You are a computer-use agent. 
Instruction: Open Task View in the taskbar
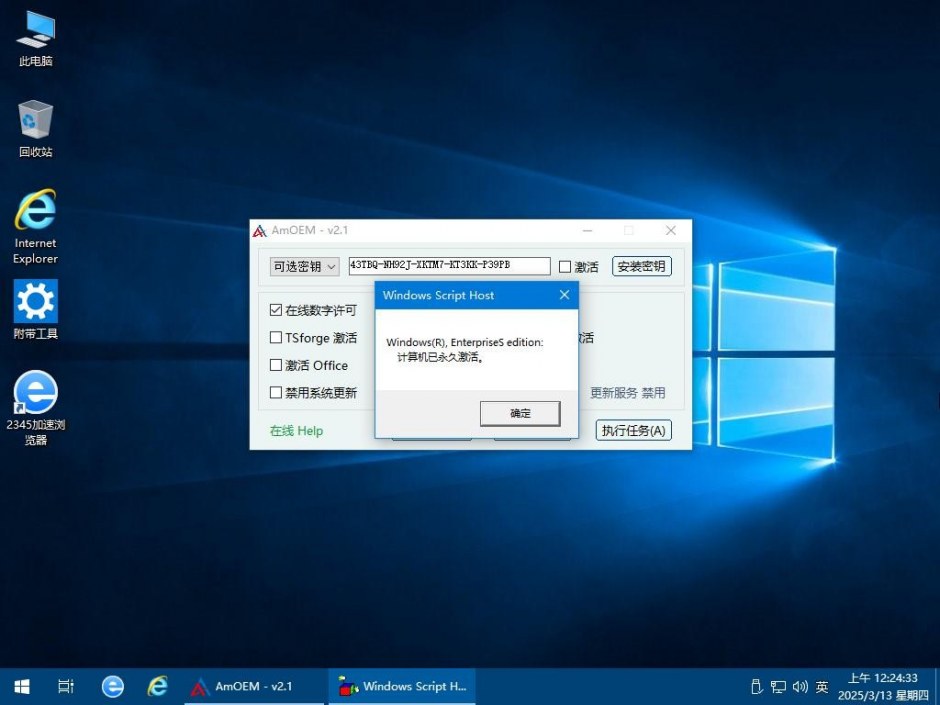coord(65,686)
